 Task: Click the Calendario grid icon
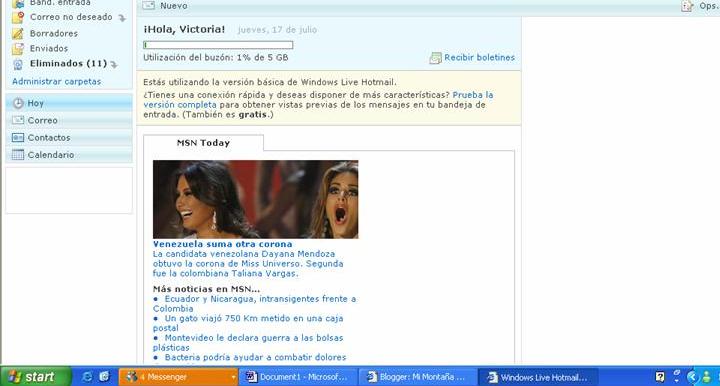click(18, 155)
